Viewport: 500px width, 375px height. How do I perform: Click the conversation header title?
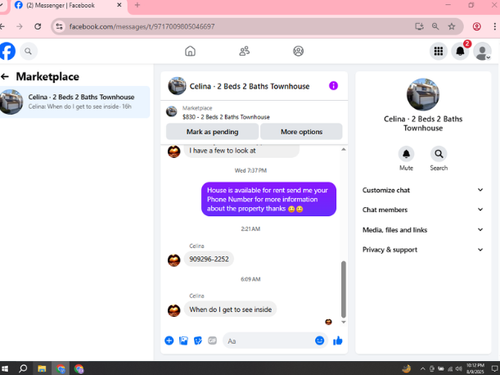[249, 86]
